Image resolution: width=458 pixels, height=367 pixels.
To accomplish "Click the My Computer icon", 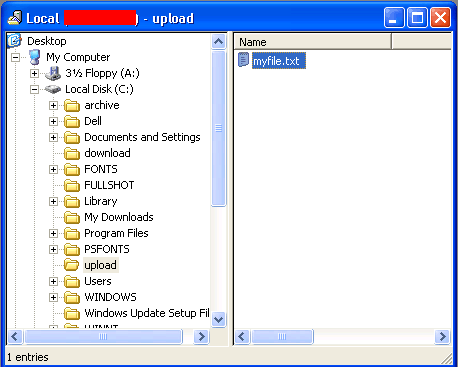I will point(34,57).
